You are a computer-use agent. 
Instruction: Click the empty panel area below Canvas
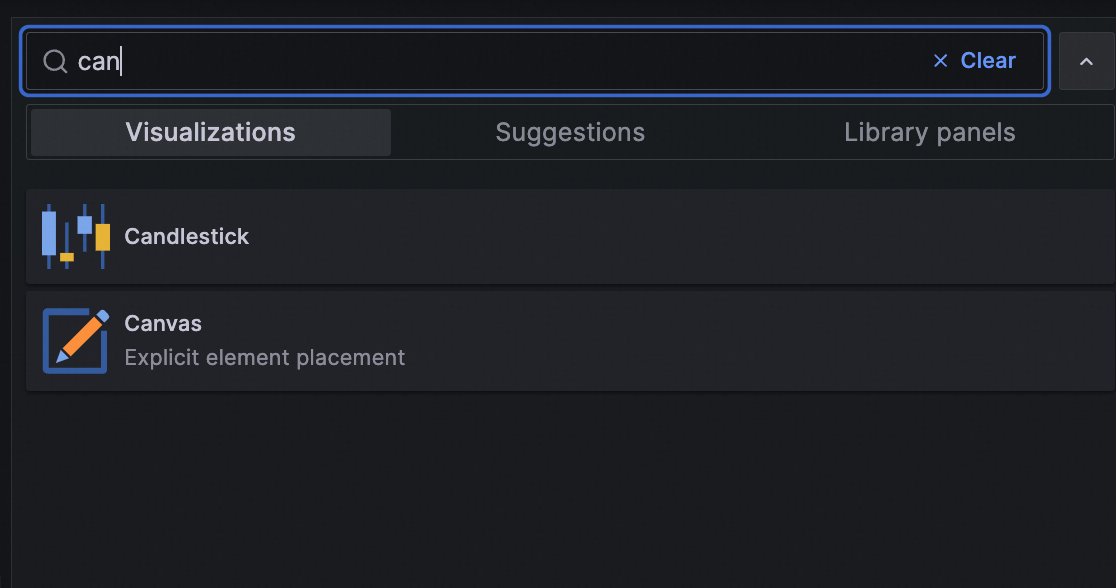tap(562, 491)
